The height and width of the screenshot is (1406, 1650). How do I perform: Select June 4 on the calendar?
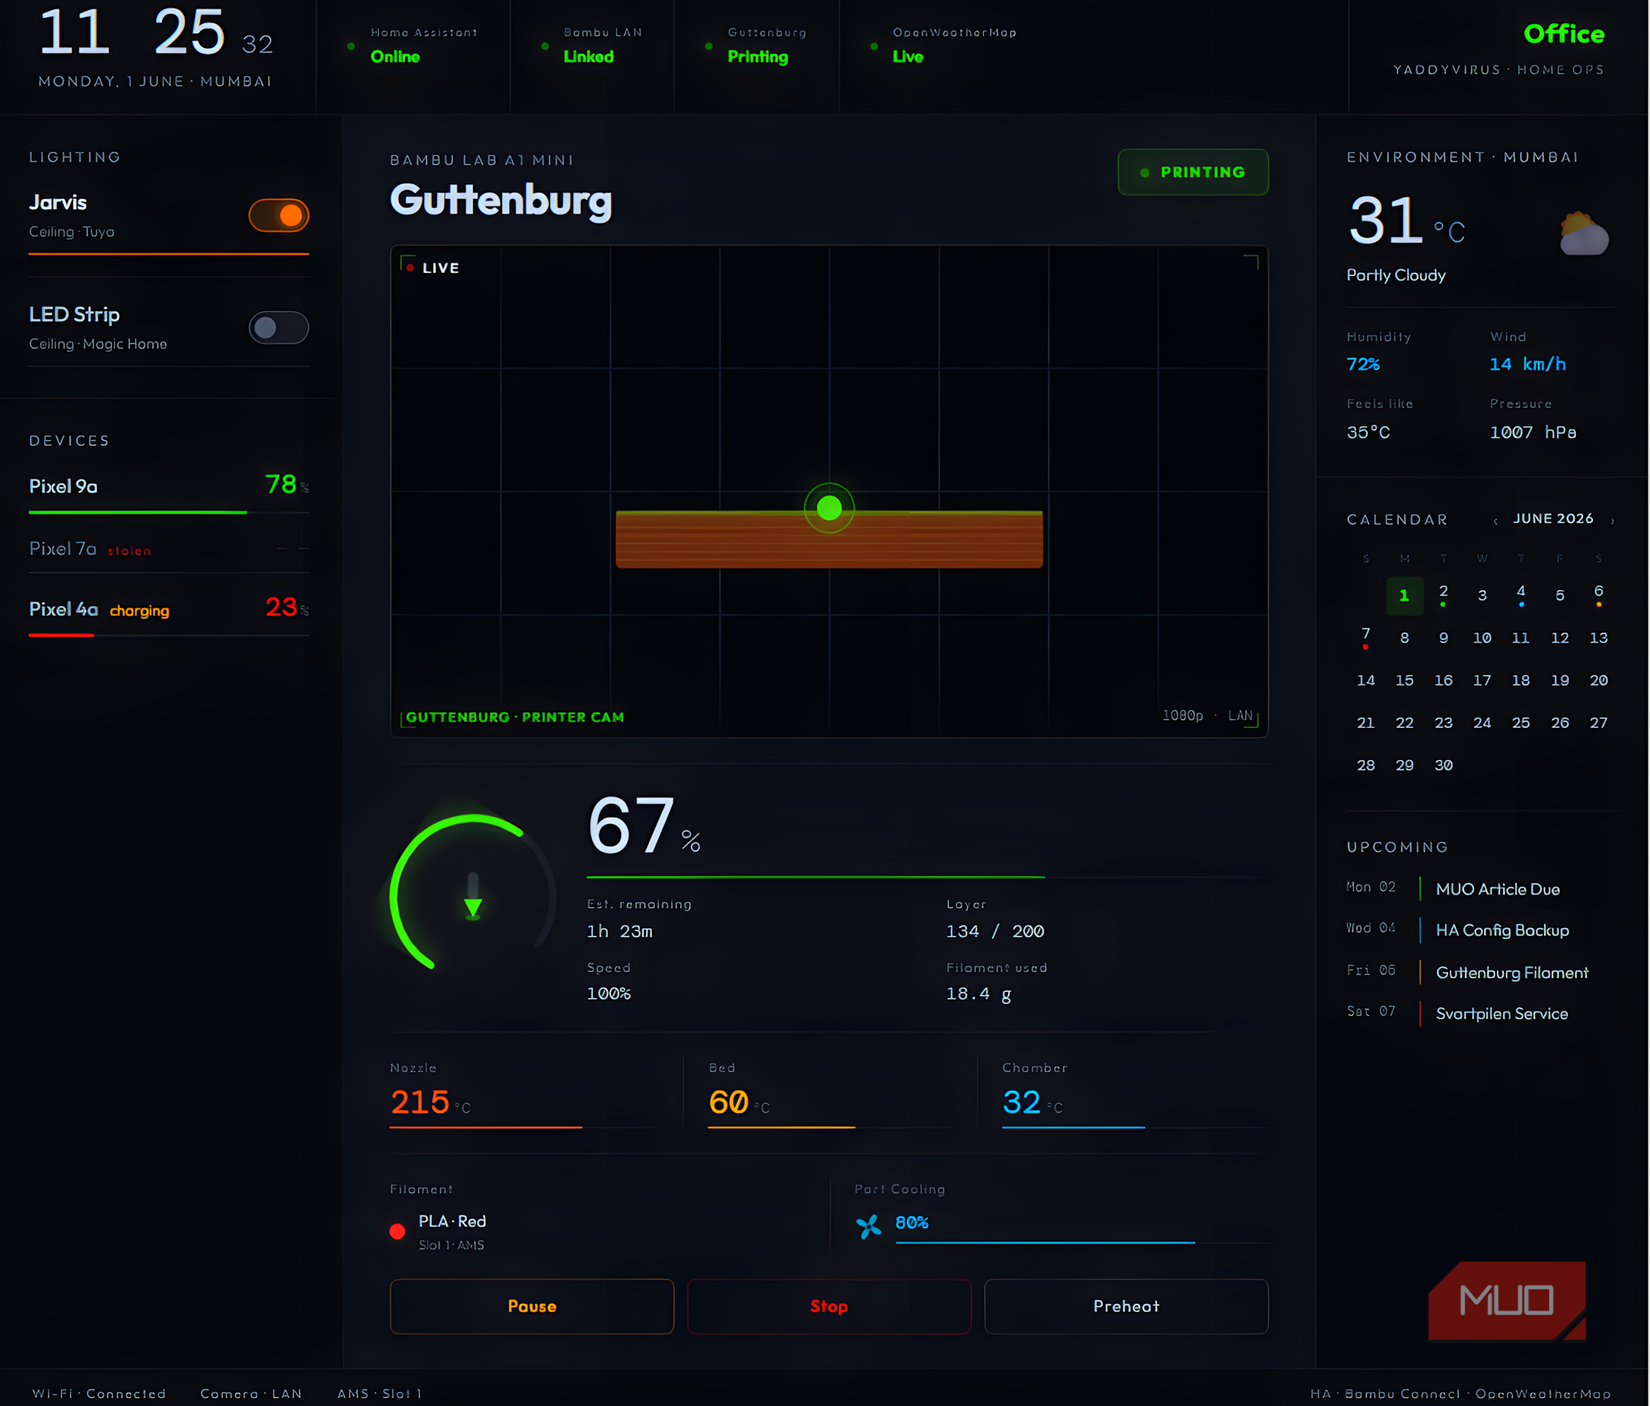(x=1521, y=594)
